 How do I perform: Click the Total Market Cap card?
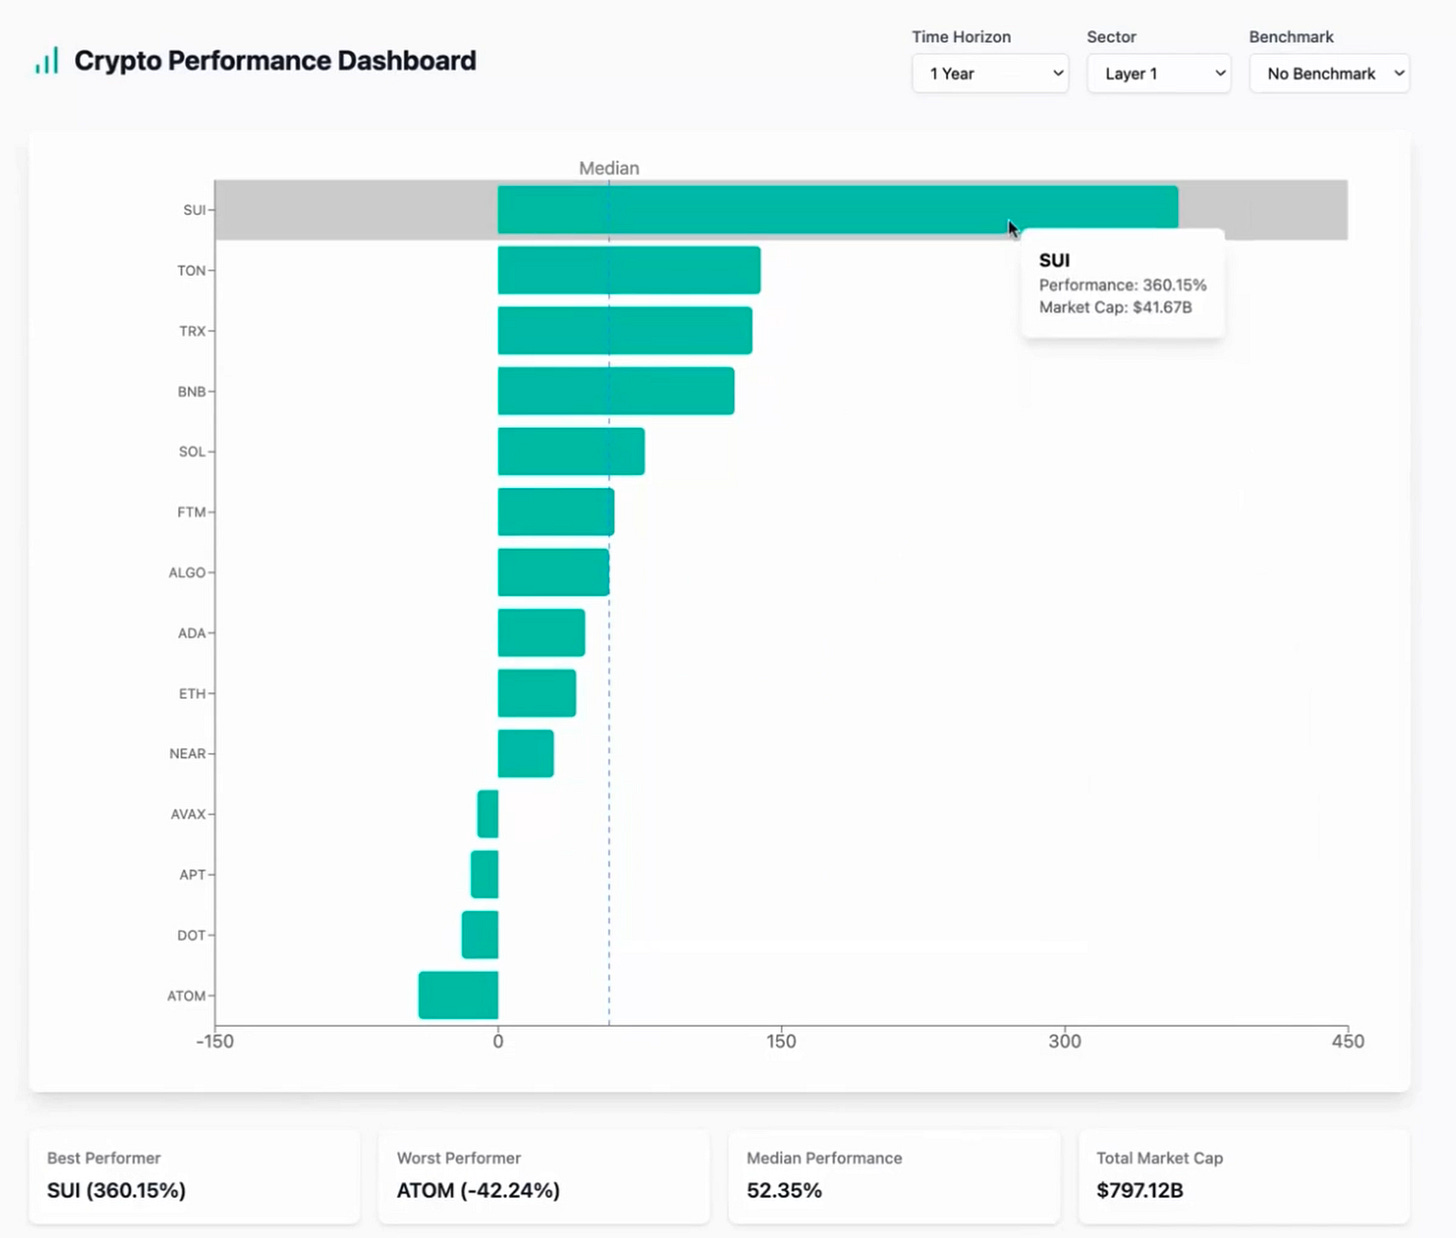[x=1244, y=1177]
